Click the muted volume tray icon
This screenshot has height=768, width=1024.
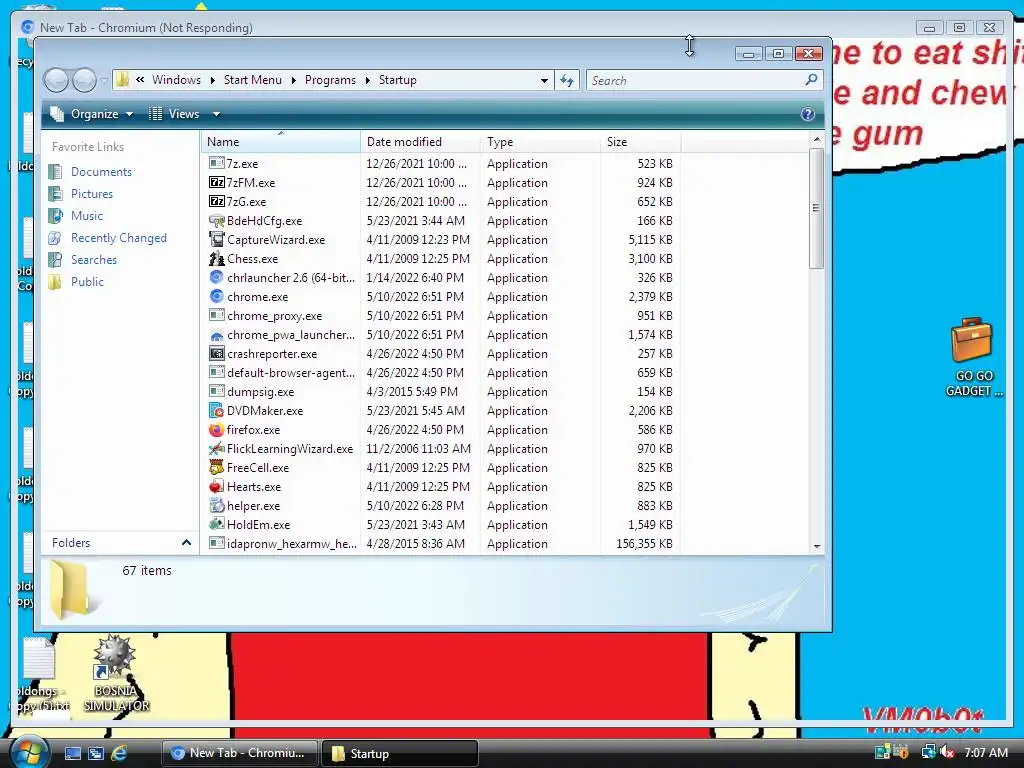coord(946,752)
